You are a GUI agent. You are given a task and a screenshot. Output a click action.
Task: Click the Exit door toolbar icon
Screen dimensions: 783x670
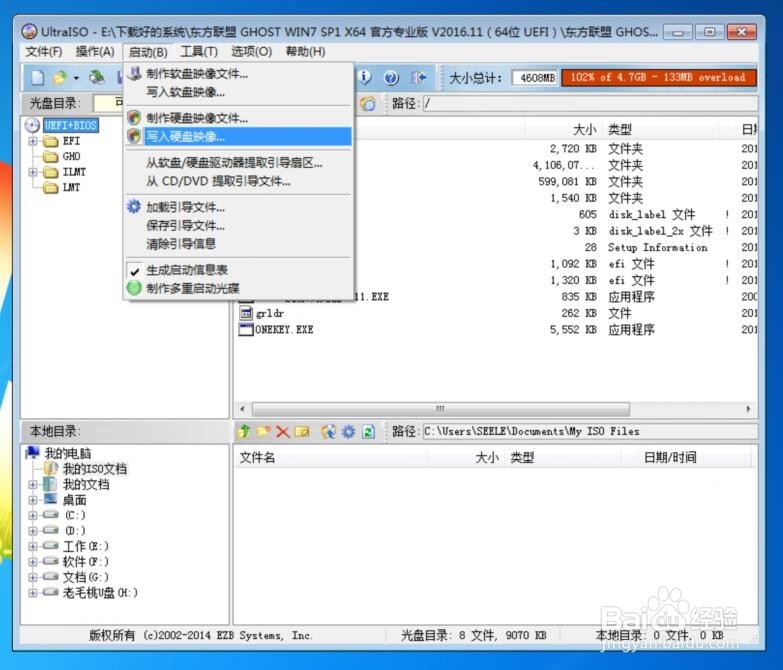click(x=418, y=77)
